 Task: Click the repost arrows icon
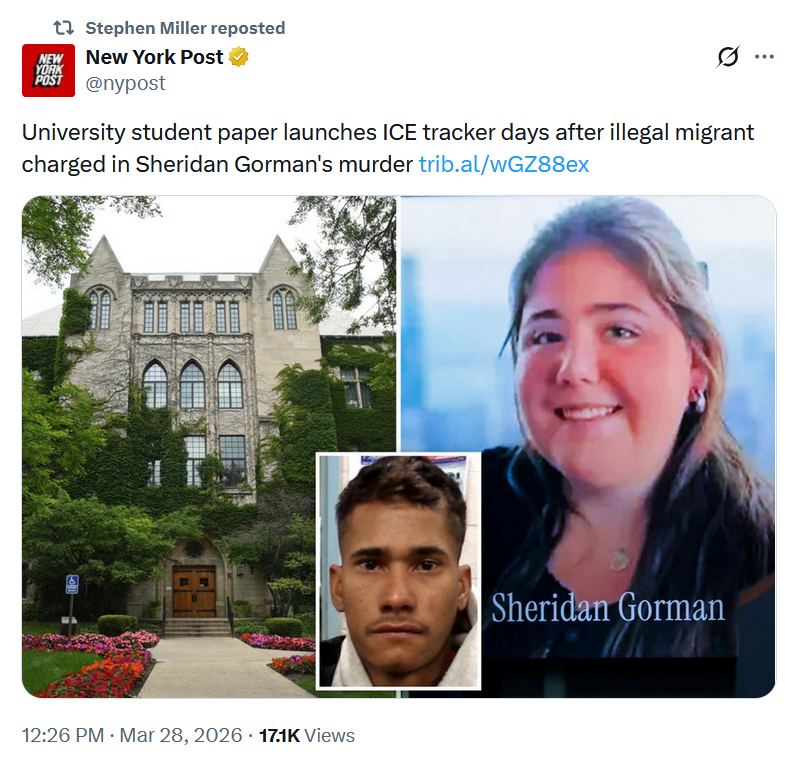[x=63, y=28]
